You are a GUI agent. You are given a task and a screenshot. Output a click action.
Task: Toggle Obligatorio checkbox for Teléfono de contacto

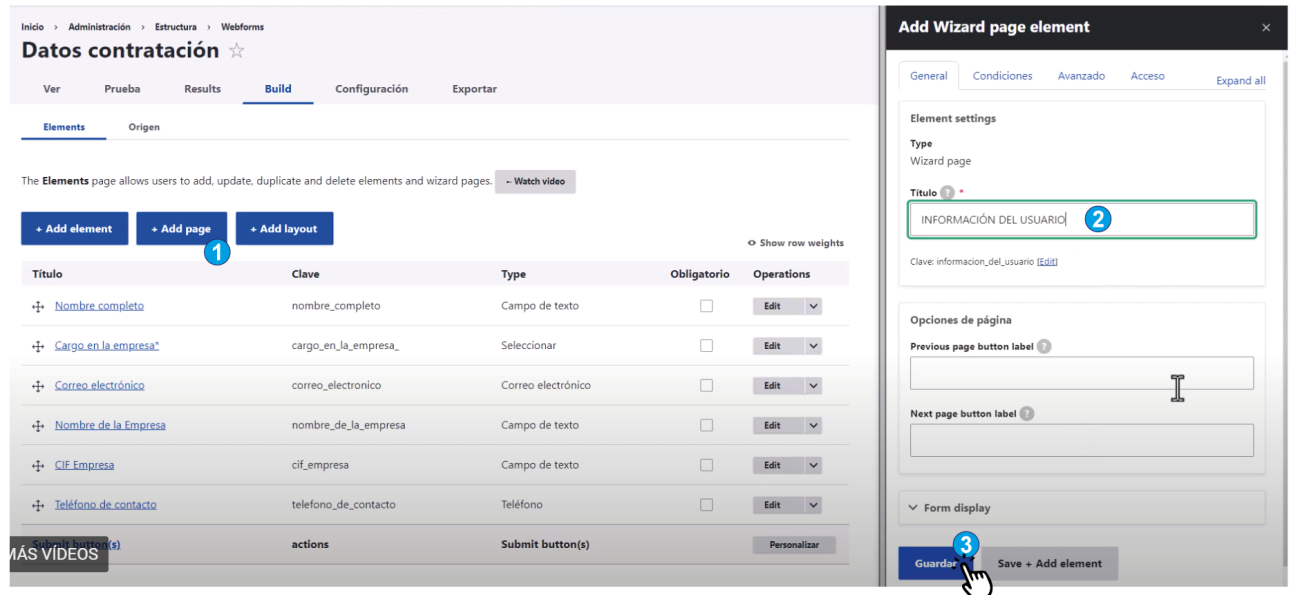(706, 505)
